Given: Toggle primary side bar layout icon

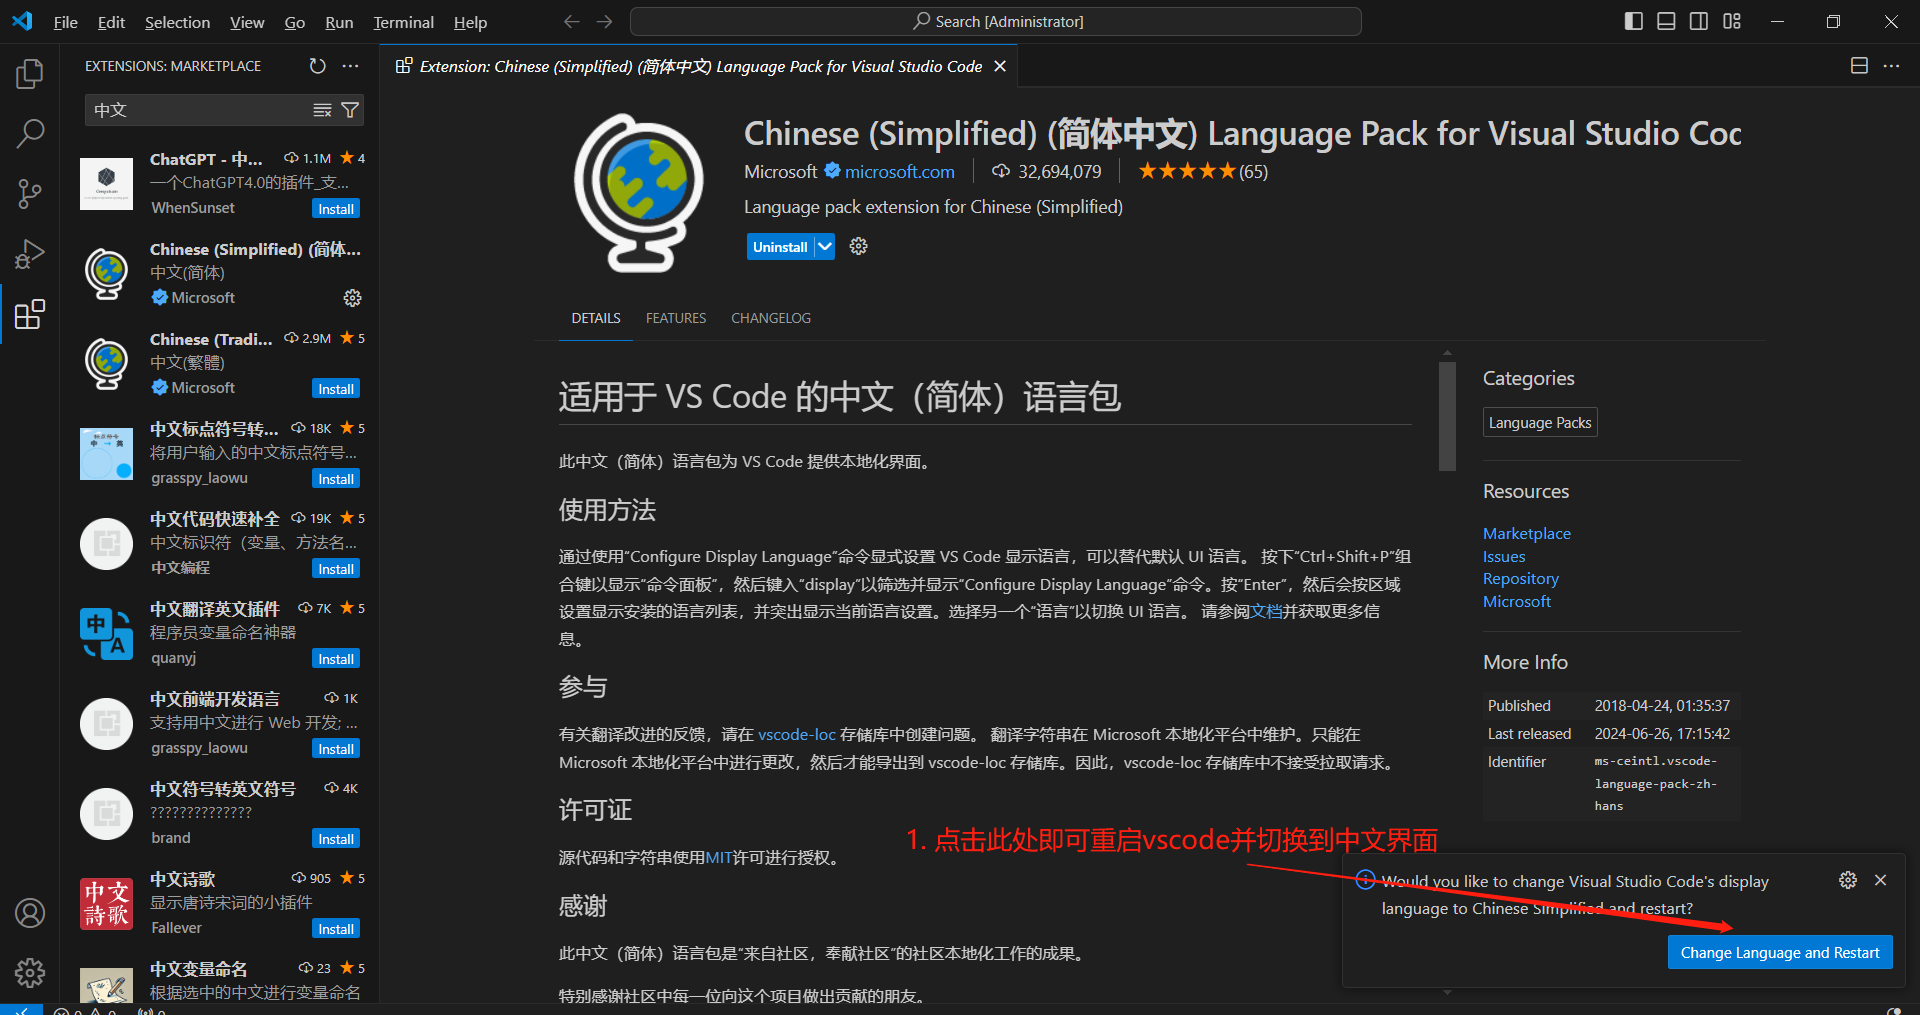Looking at the screenshot, I should (1634, 21).
